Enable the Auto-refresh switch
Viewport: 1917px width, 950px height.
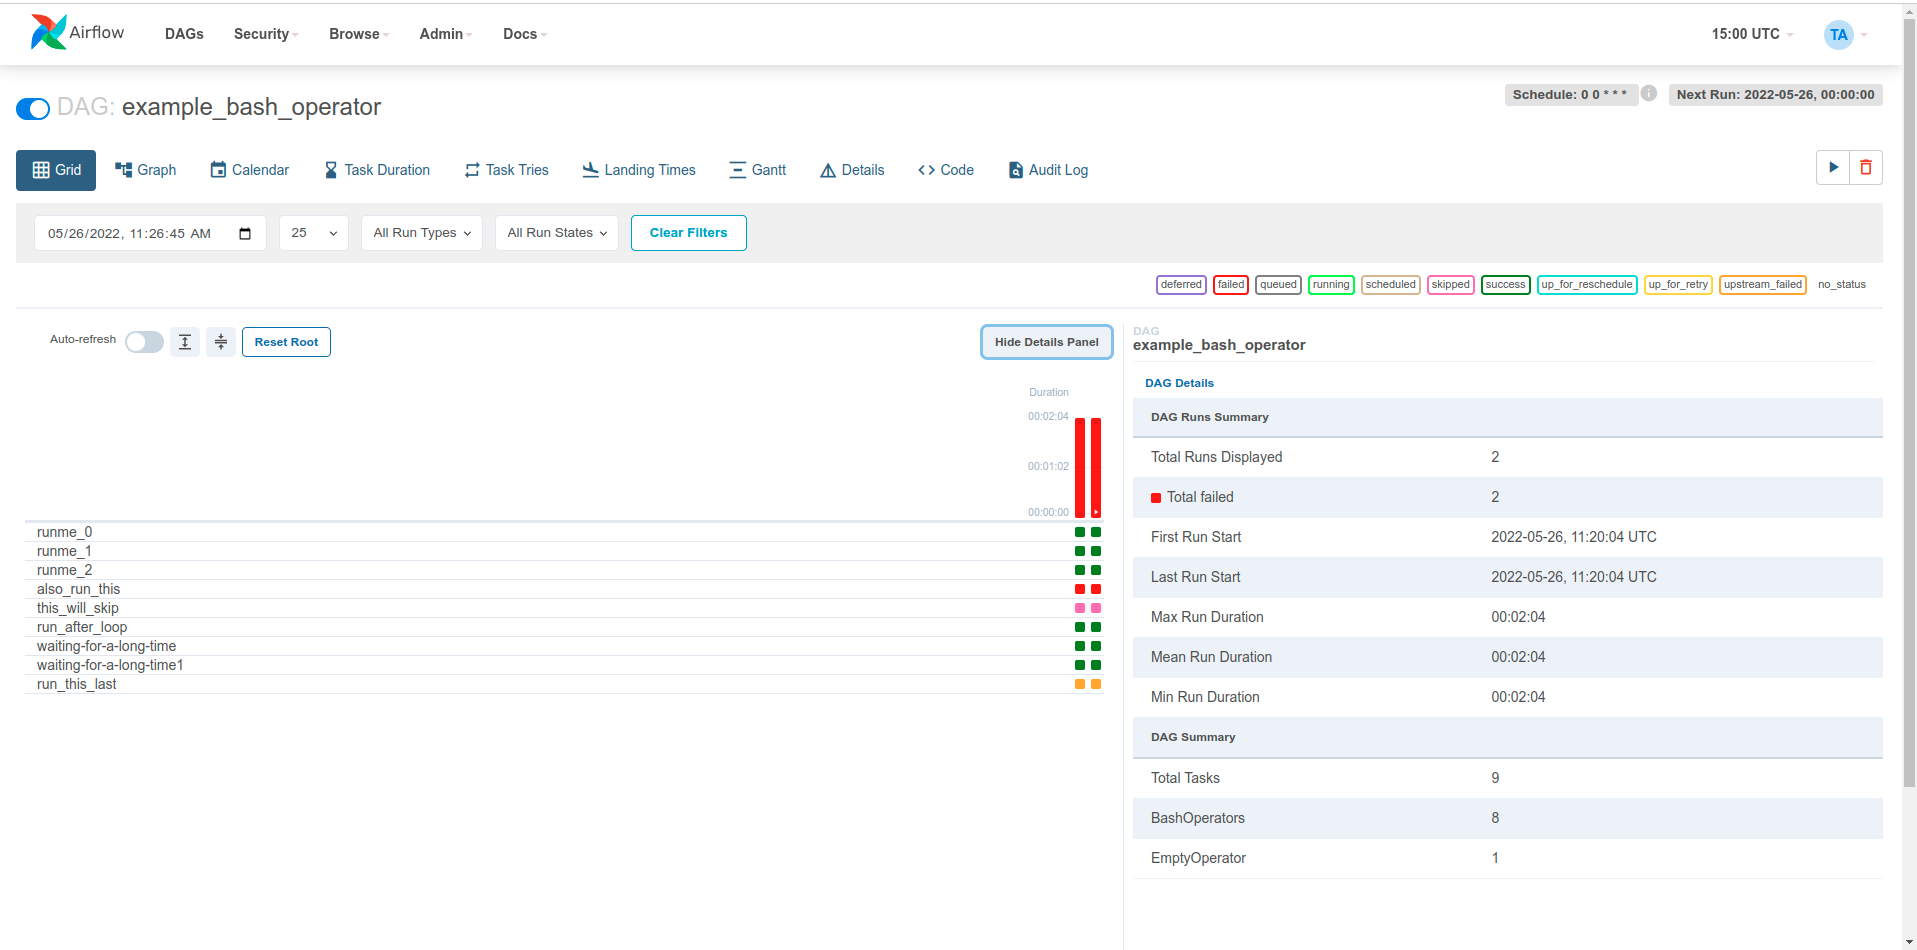click(x=144, y=342)
